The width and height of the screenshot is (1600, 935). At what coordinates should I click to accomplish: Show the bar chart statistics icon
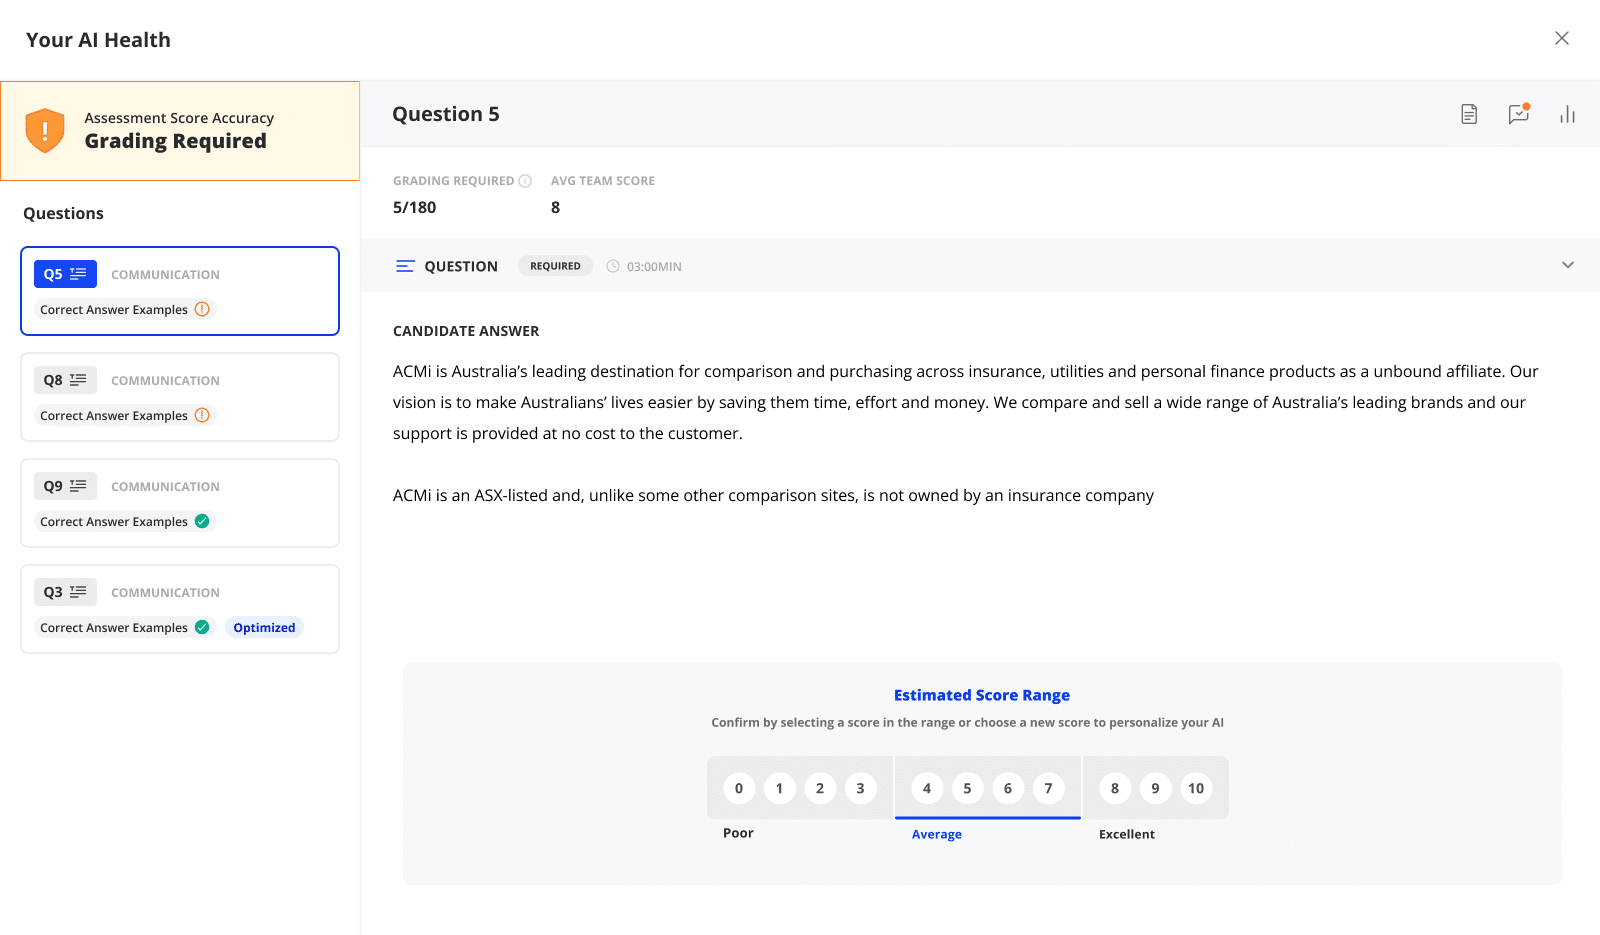click(1567, 114)
